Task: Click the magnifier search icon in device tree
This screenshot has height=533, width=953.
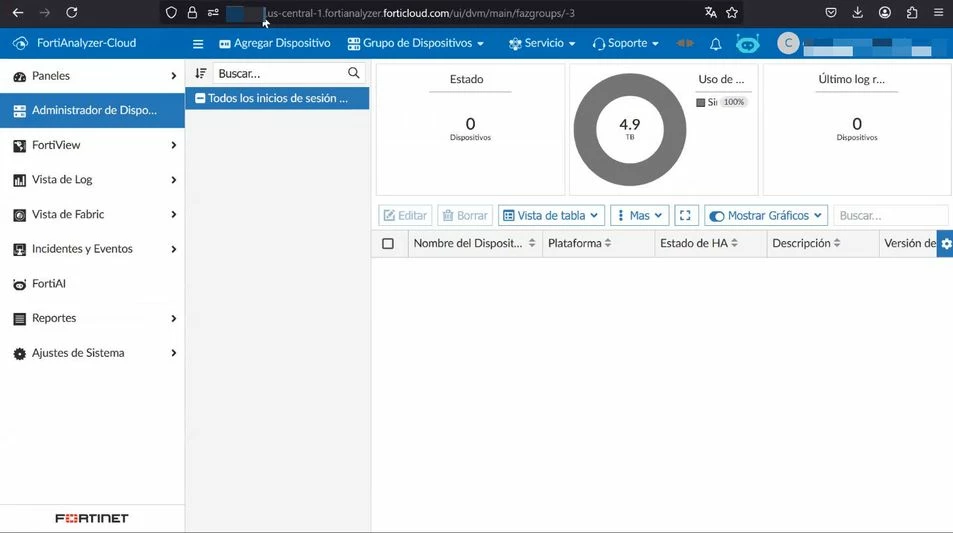Action: (x=354, y=73)
